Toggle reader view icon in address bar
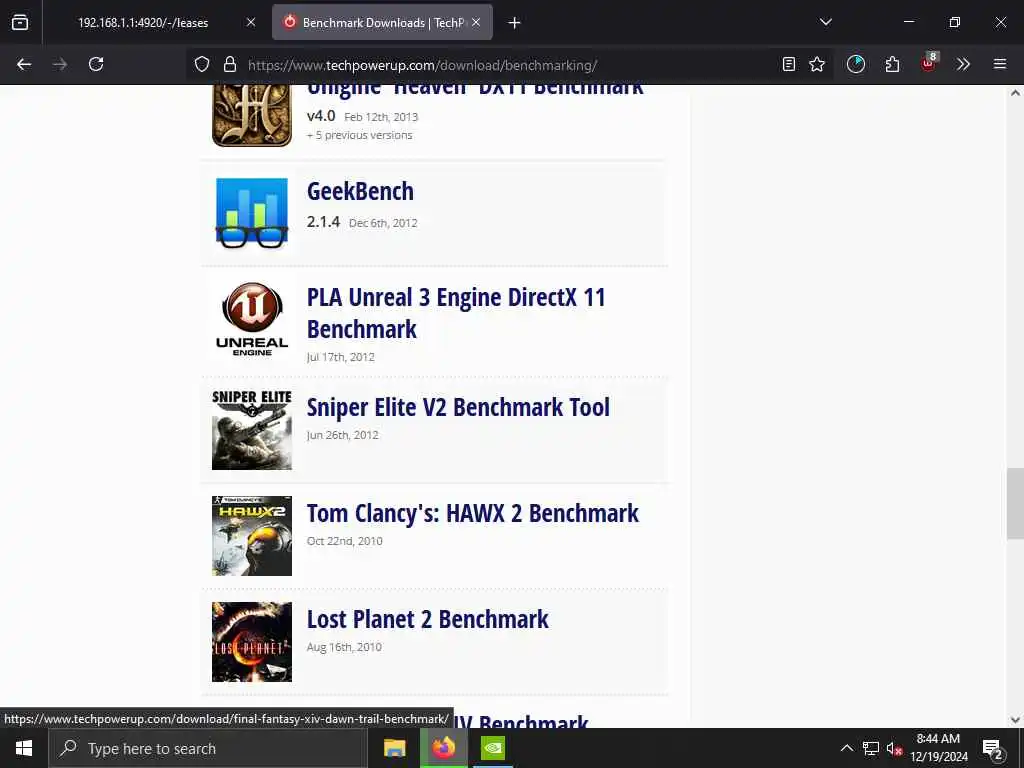 pos(789,64)
